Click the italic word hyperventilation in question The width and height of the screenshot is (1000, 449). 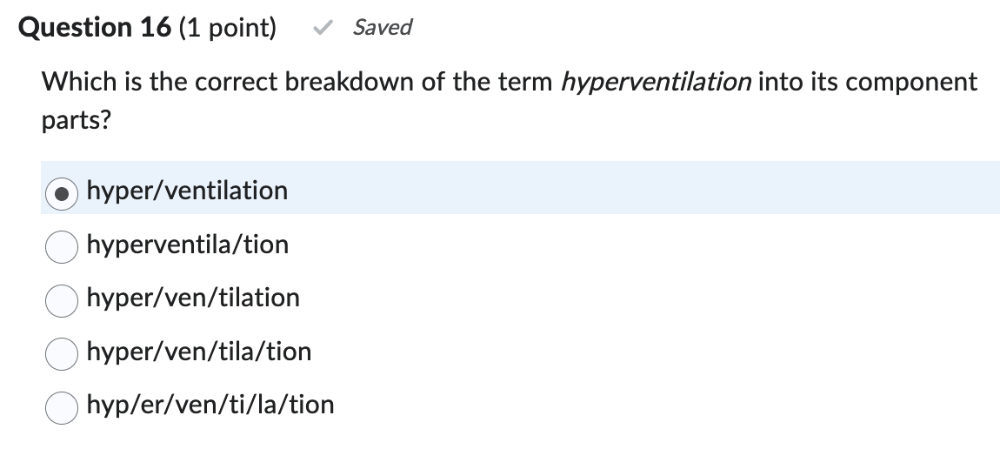coord(655,82)
